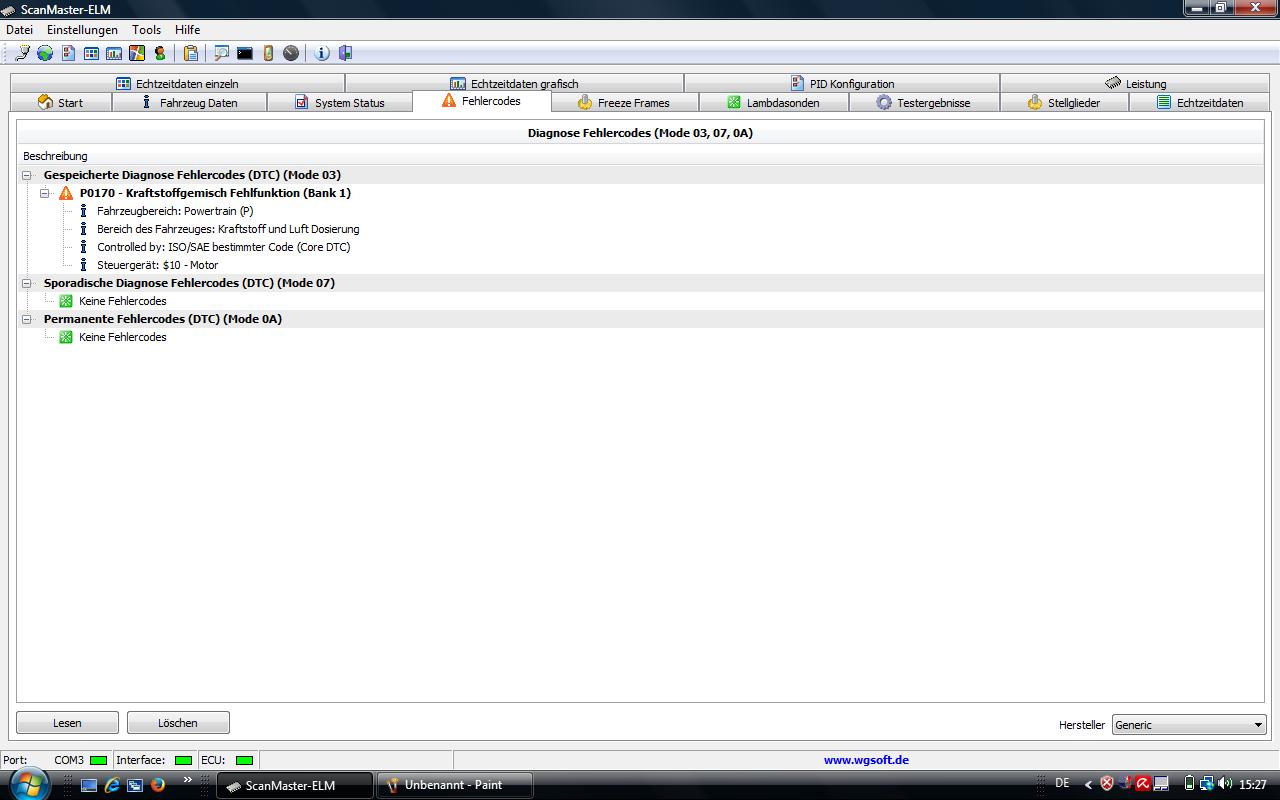Click the blue info toolbar icon

(x=322, y=53)
